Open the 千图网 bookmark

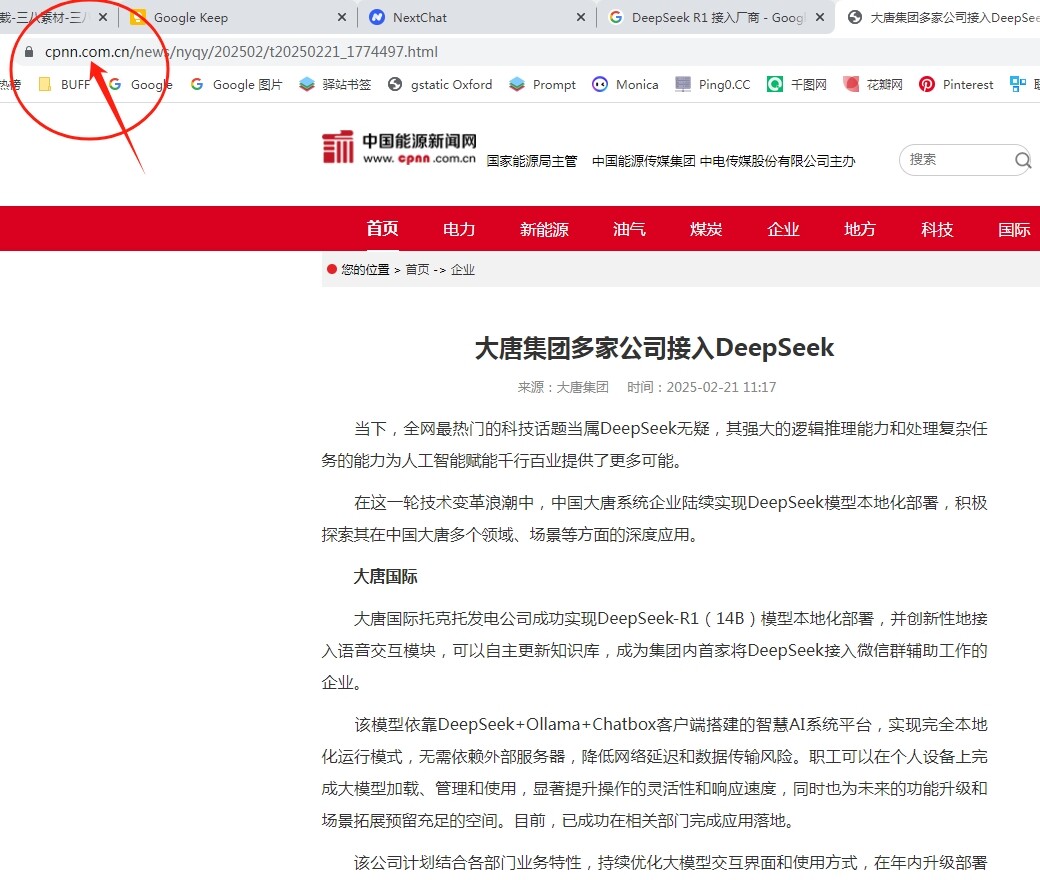[x=797, y=84]
